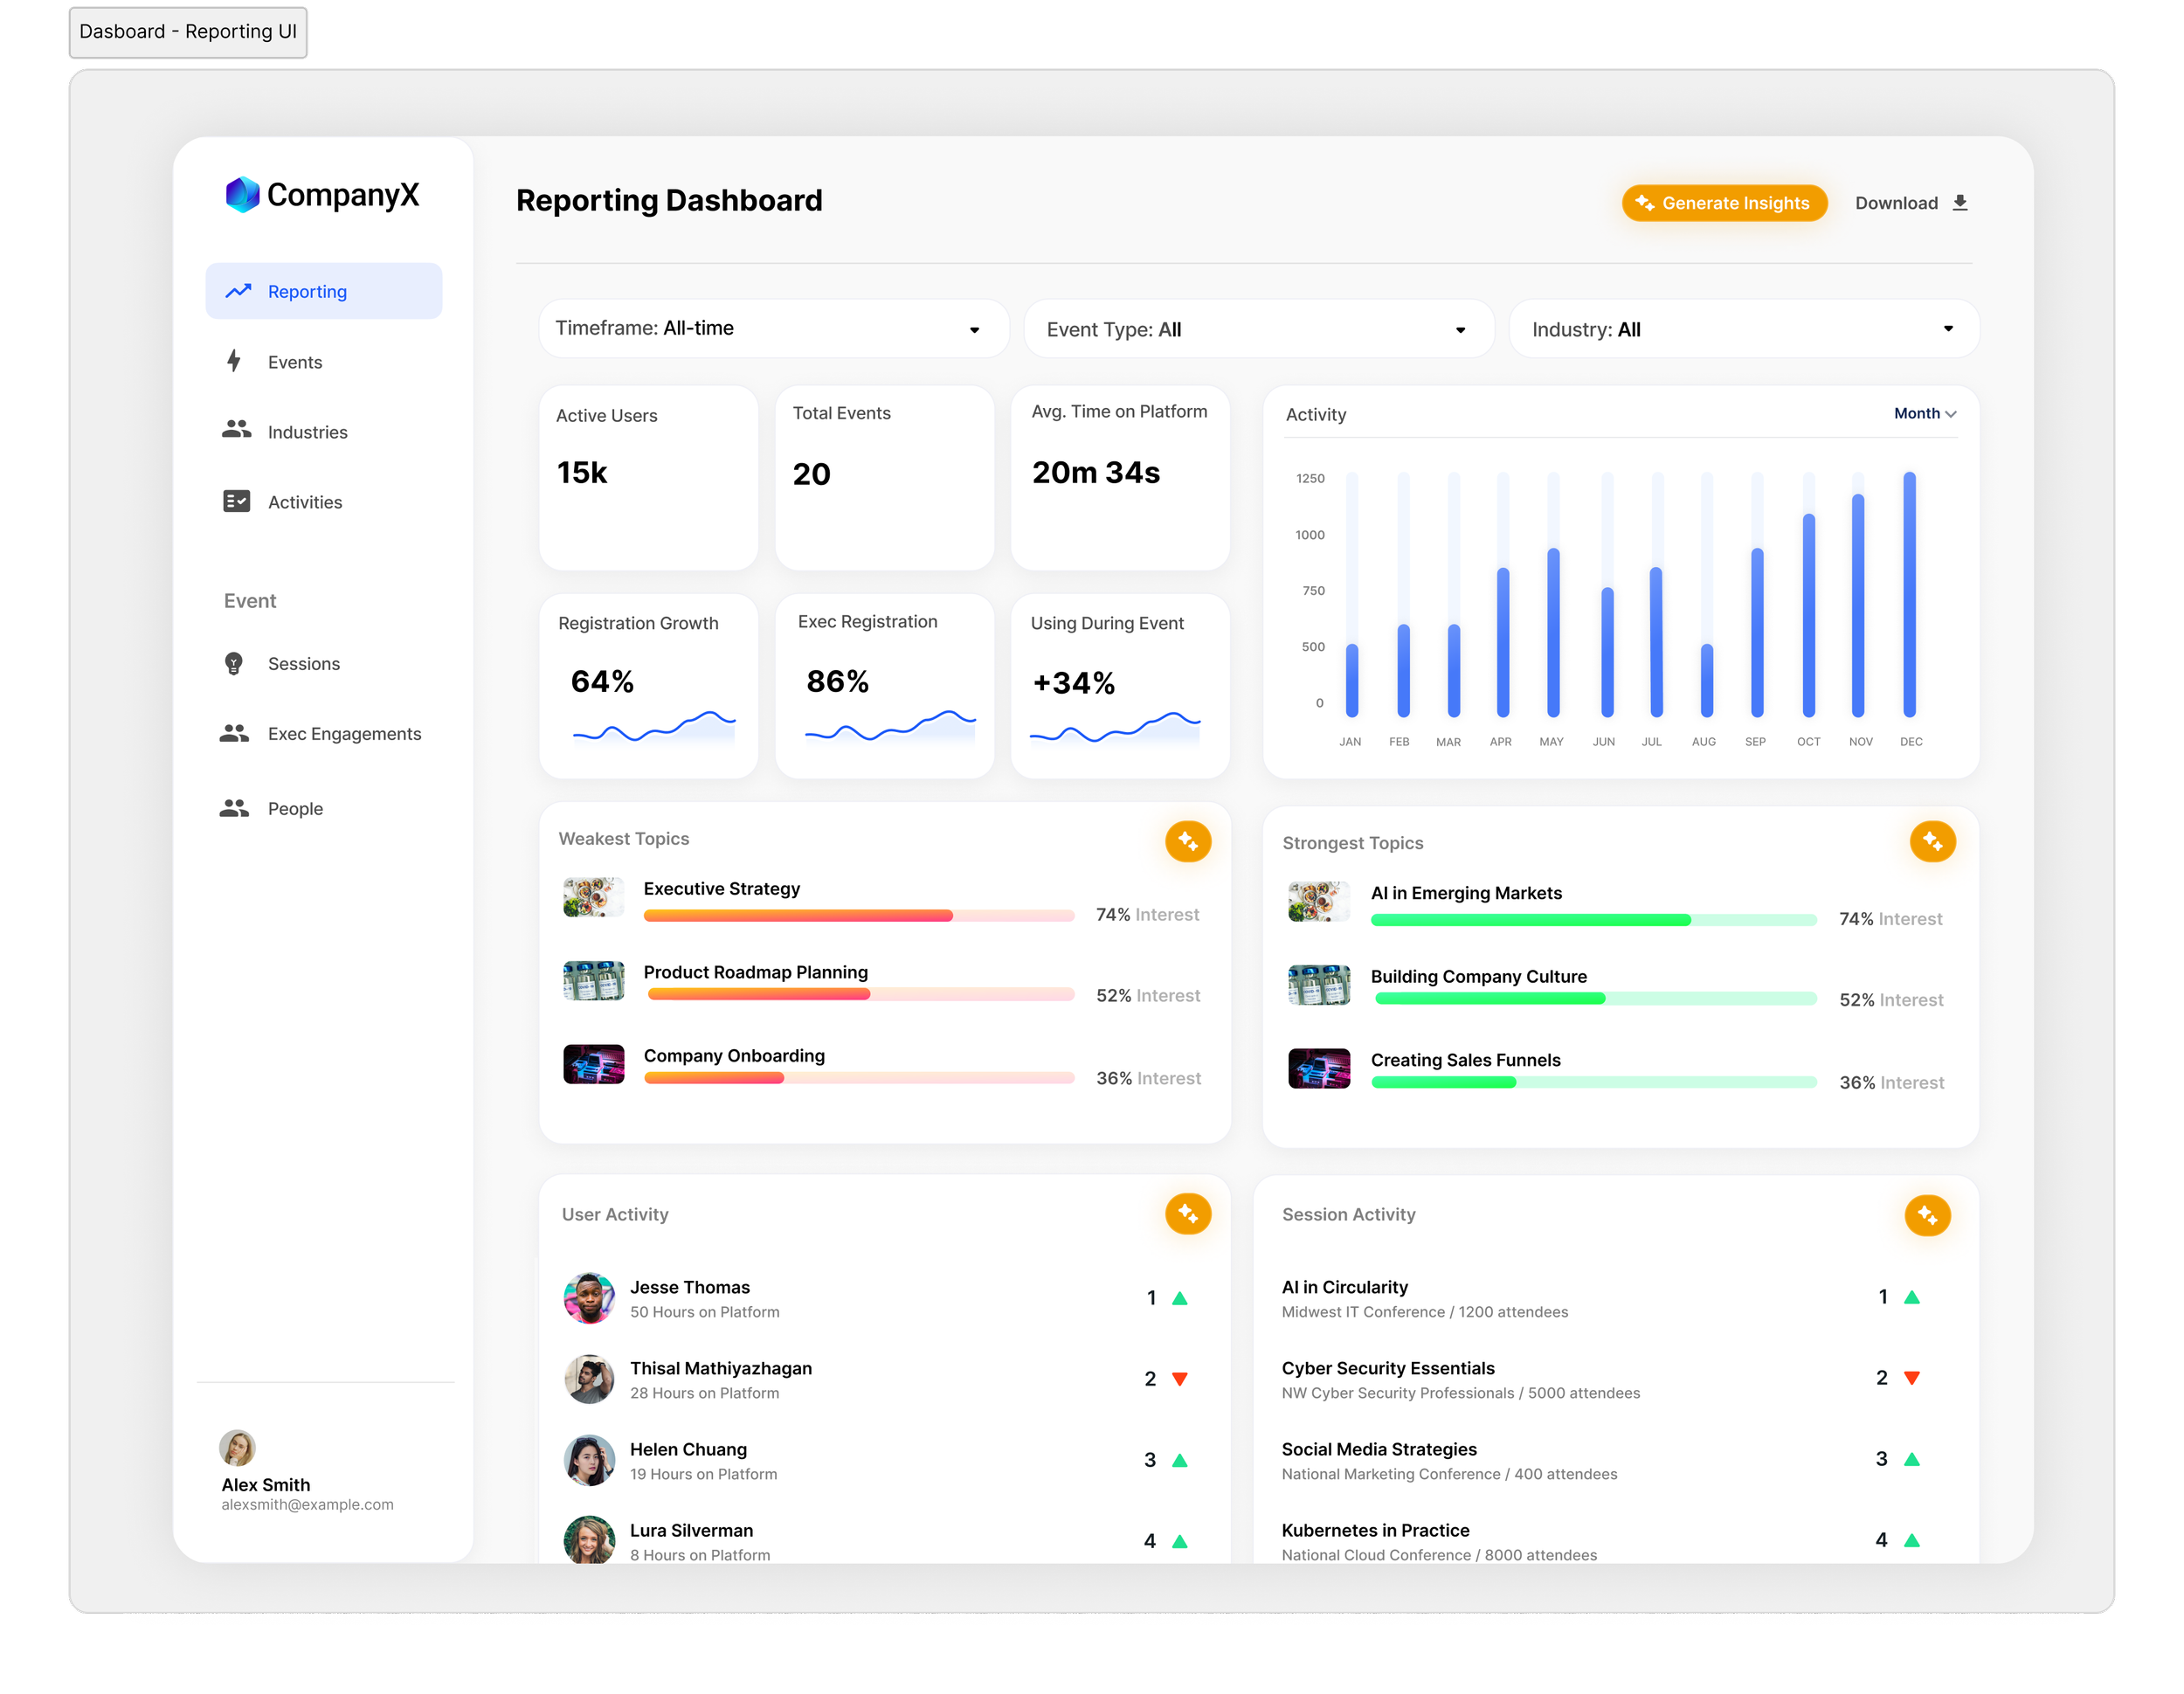Screen dimensions: 2184x1694
Task: Click Jesse Thomas profile photo
Action: pos(589,1298)
